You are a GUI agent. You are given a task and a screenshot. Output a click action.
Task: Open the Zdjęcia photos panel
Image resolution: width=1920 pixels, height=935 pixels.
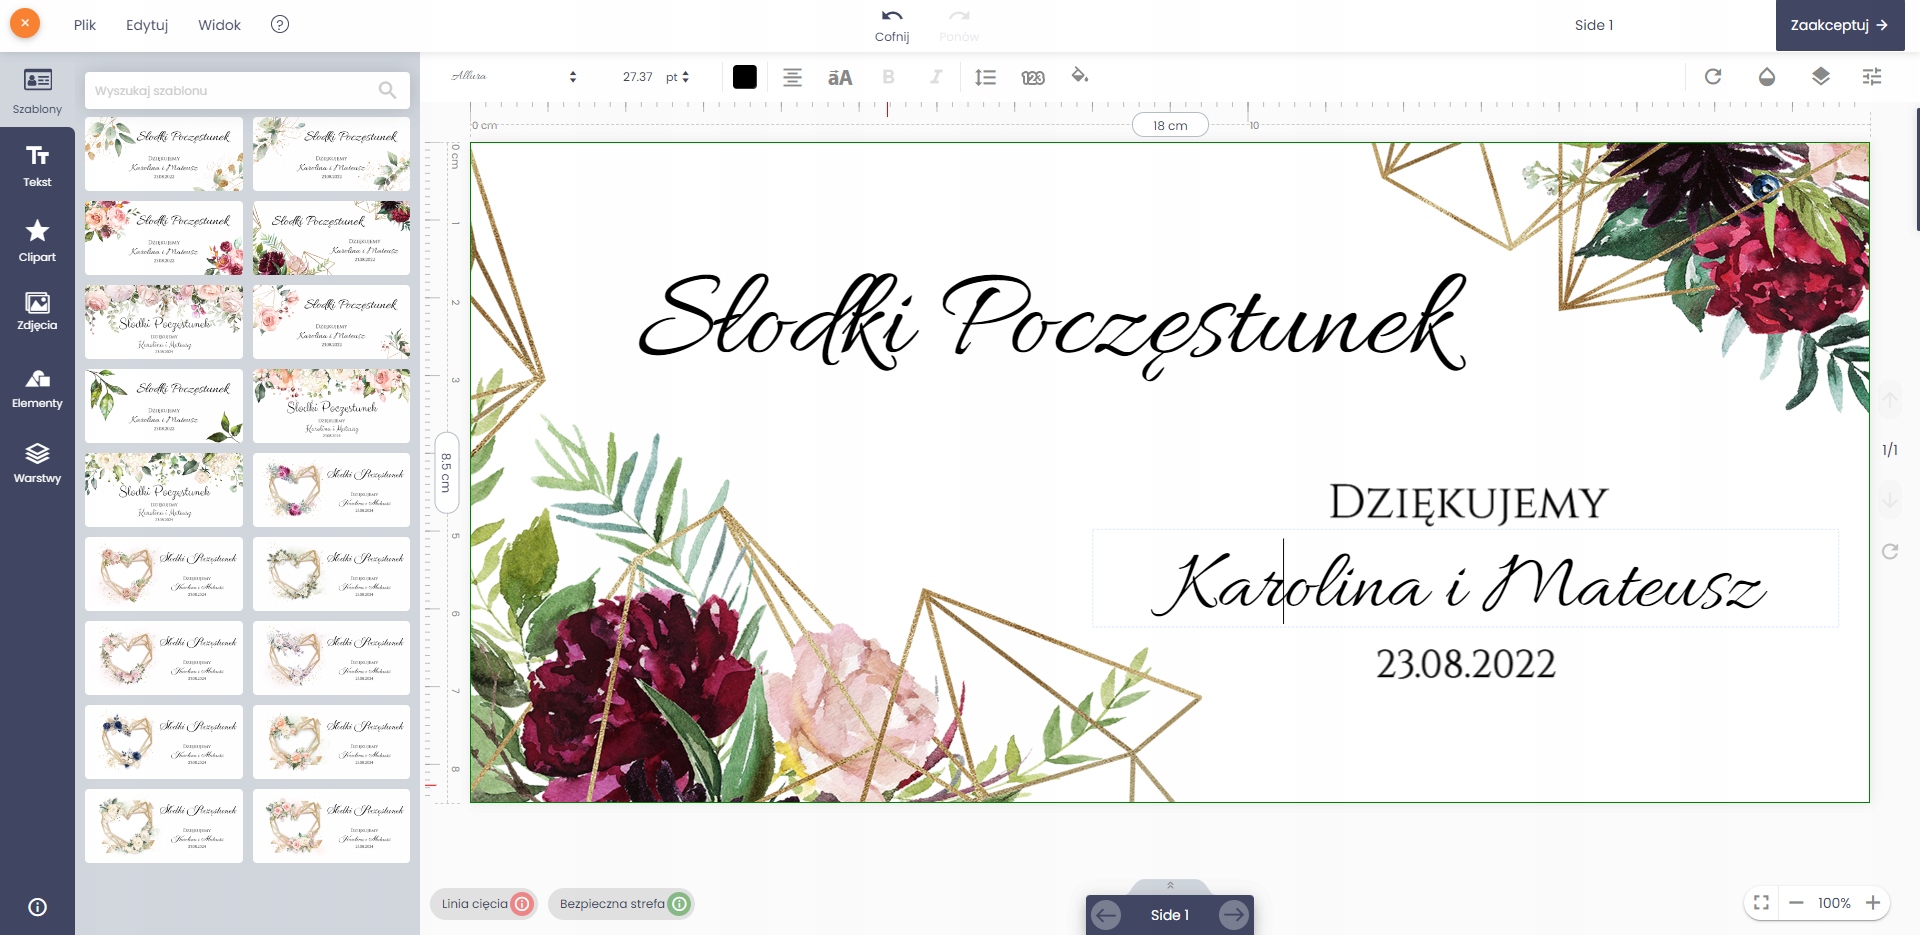point(37,311)
